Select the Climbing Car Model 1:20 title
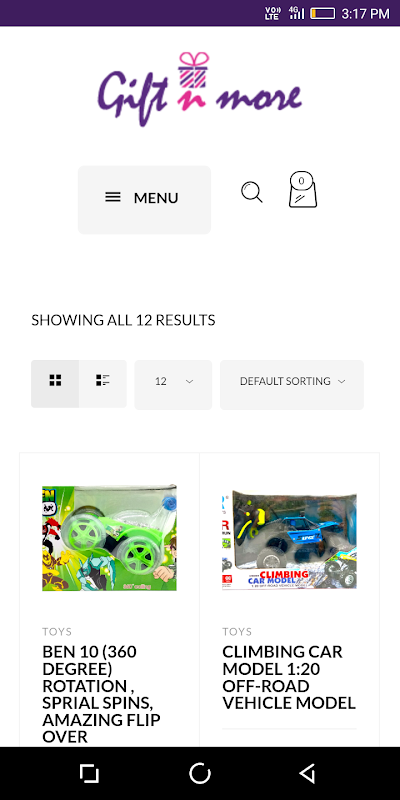 (x=289, y=677)
